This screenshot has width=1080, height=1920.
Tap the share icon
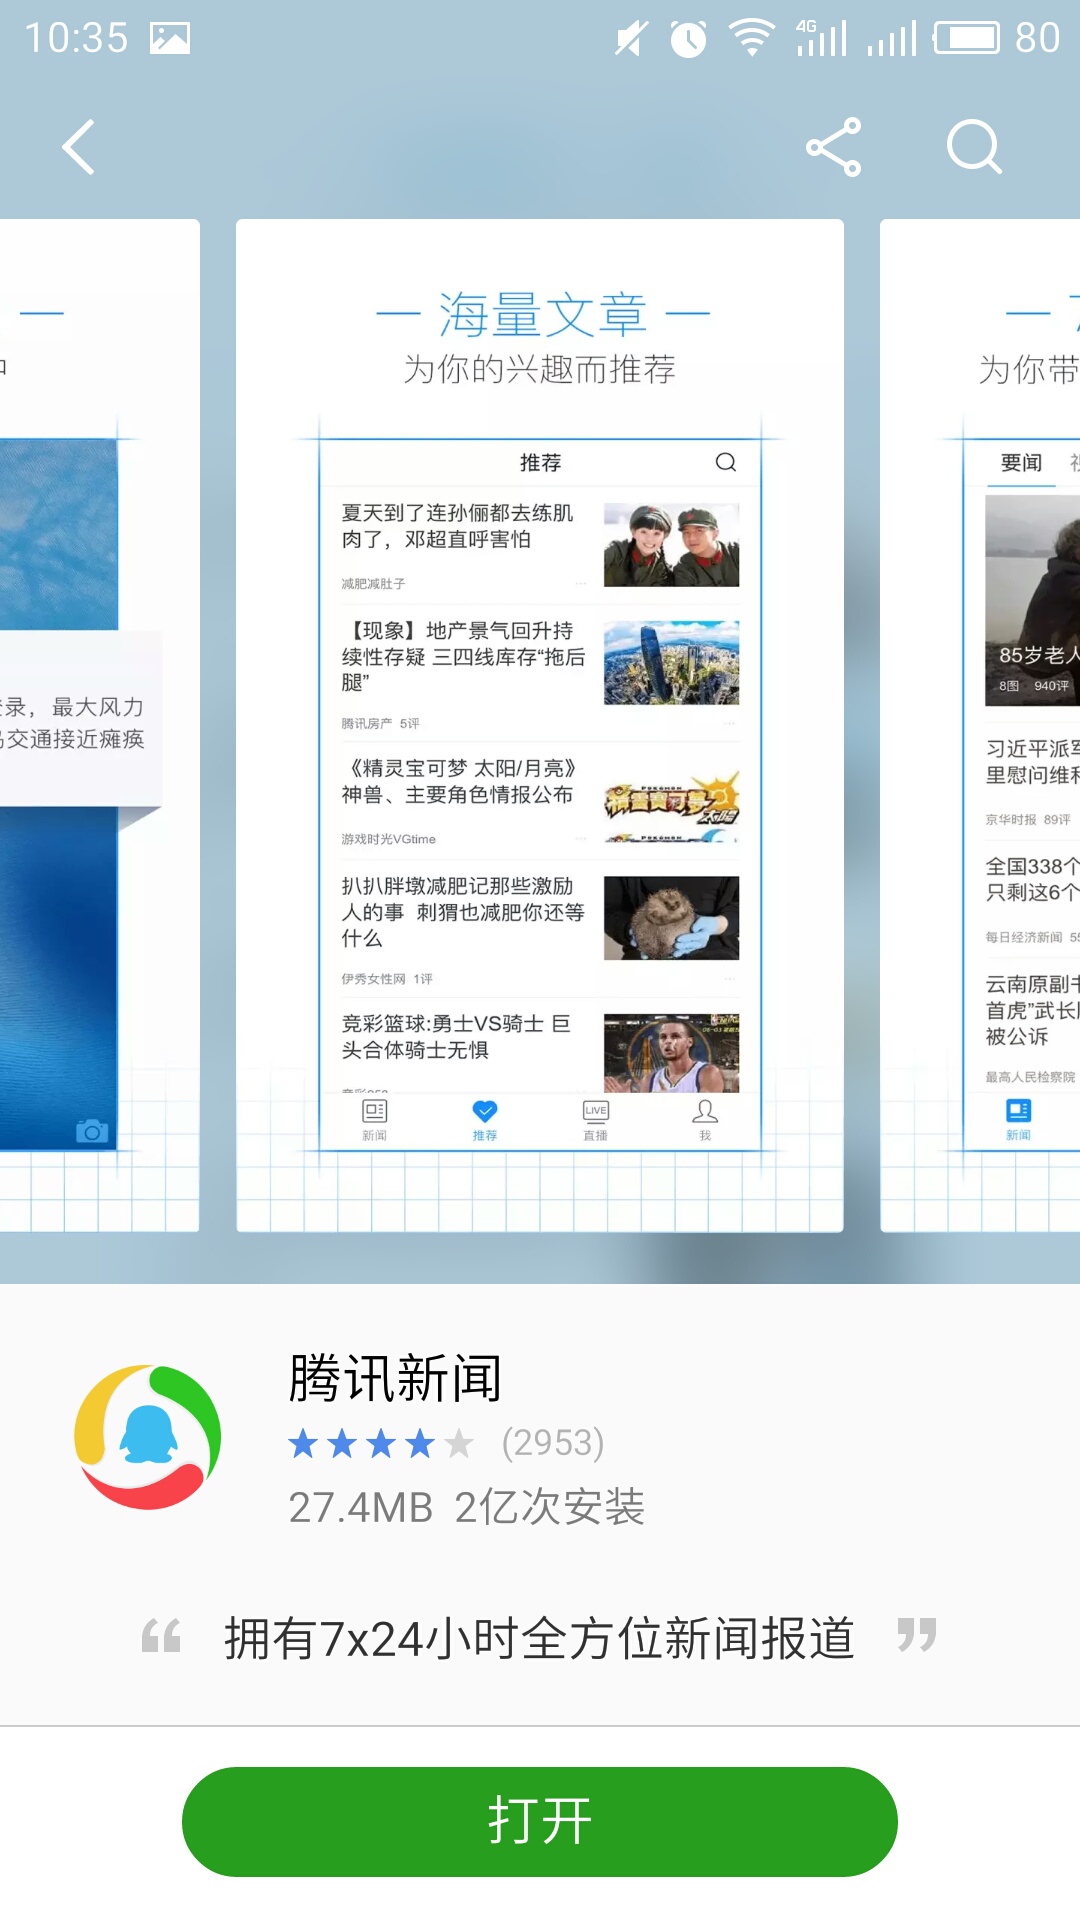coord(833,148)
